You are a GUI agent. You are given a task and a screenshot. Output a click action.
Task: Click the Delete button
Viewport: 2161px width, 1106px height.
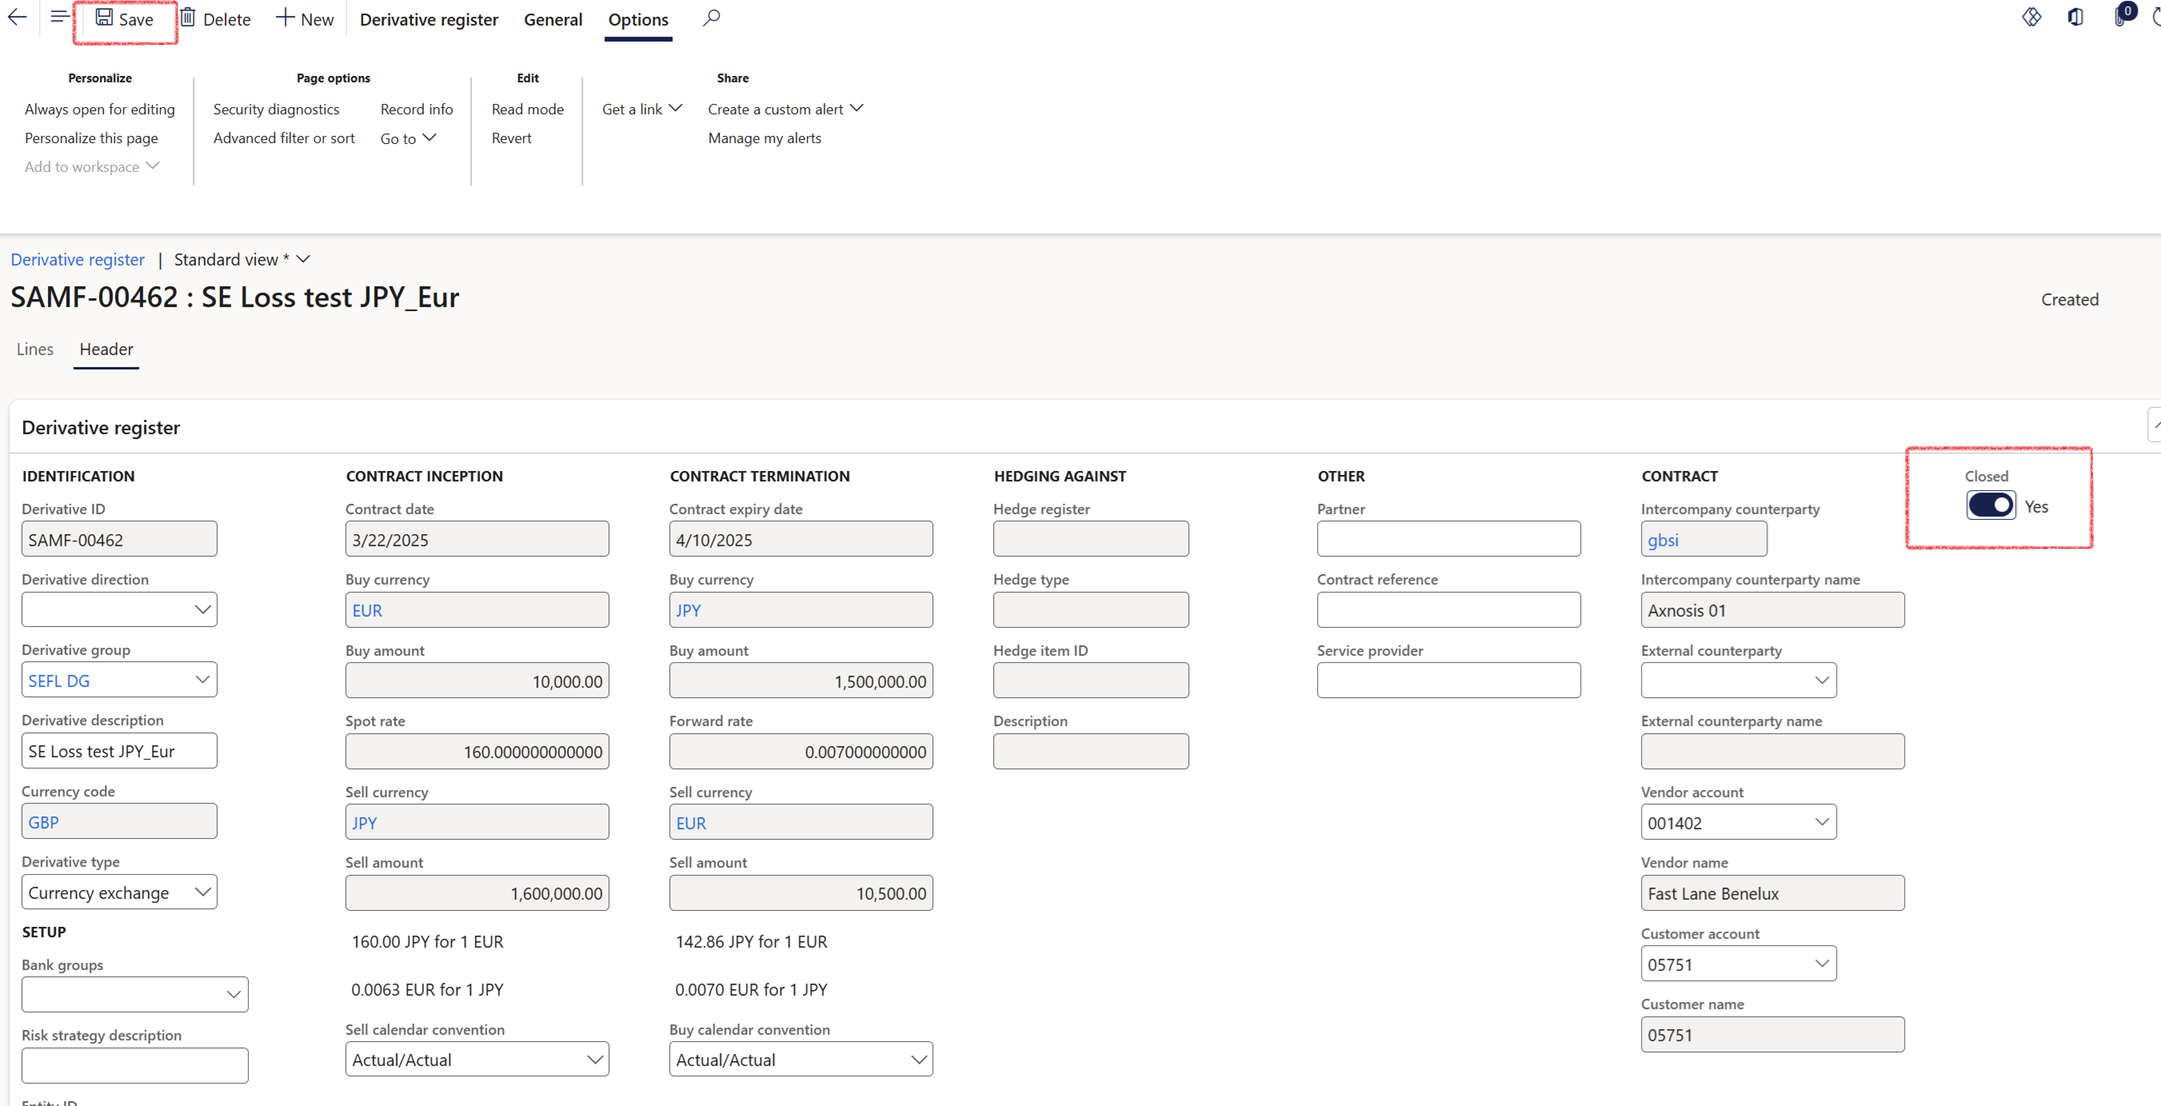pyautogui.click(x=215, y=19)
